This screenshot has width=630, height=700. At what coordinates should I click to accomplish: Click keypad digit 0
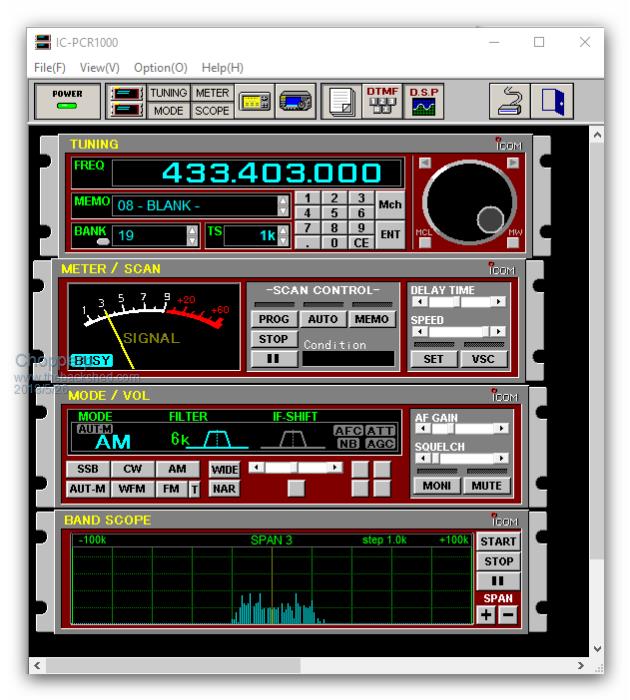[334, 242]
